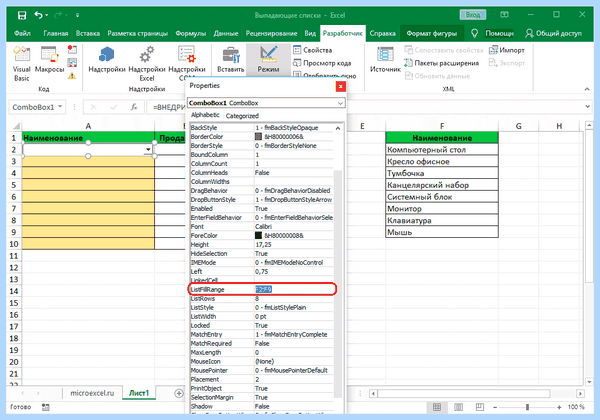Switch to Normal view icon
Screen dimensions: 600x420
click(x=437, y=407)
